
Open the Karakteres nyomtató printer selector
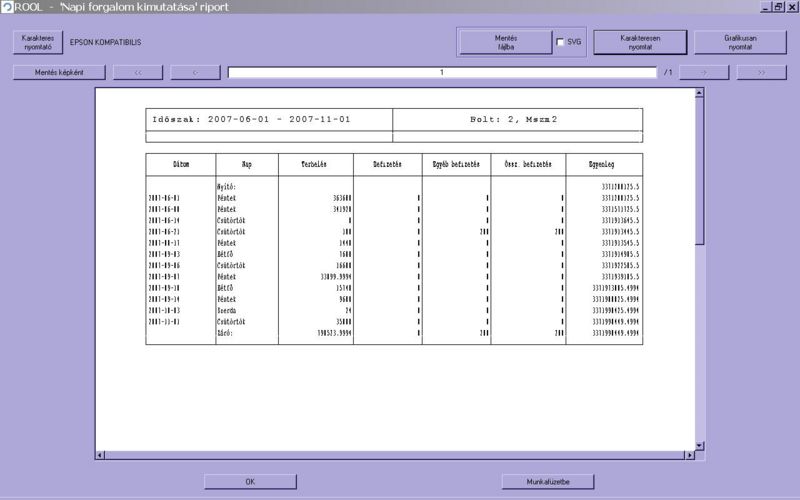(37, 42)
